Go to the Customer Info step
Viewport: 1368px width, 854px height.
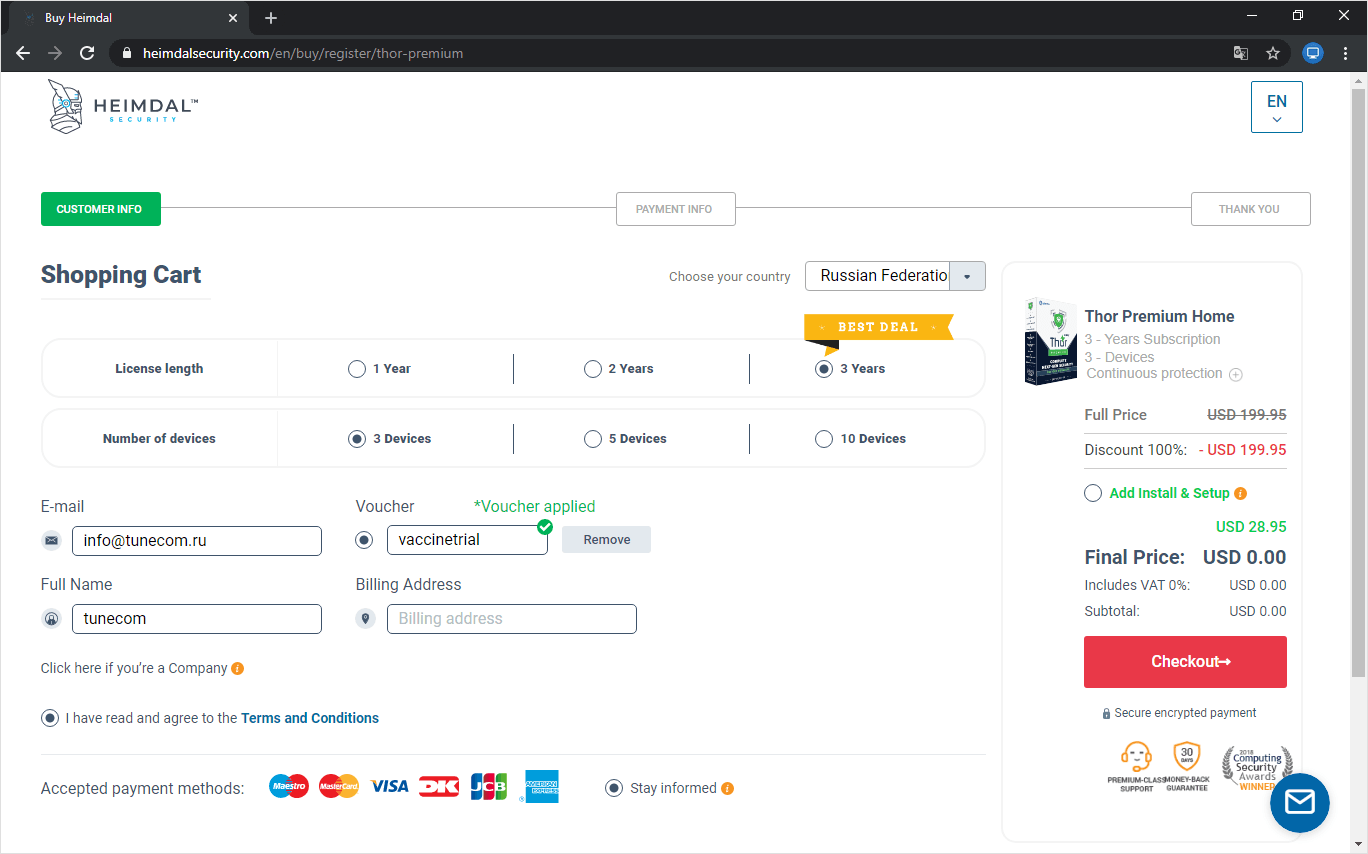tap(101, 209)
